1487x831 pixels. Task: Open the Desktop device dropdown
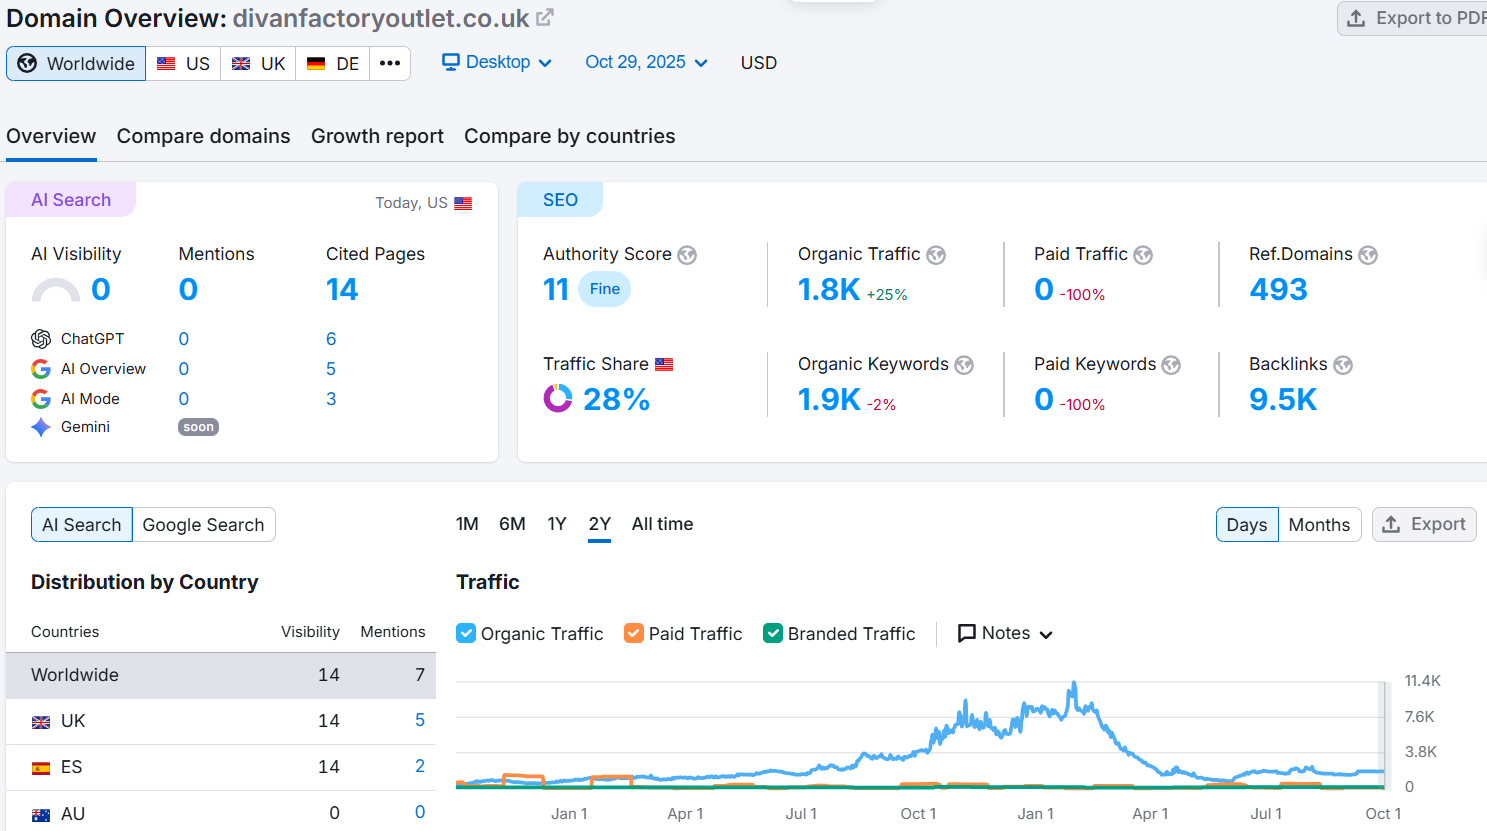coord(497,62)
